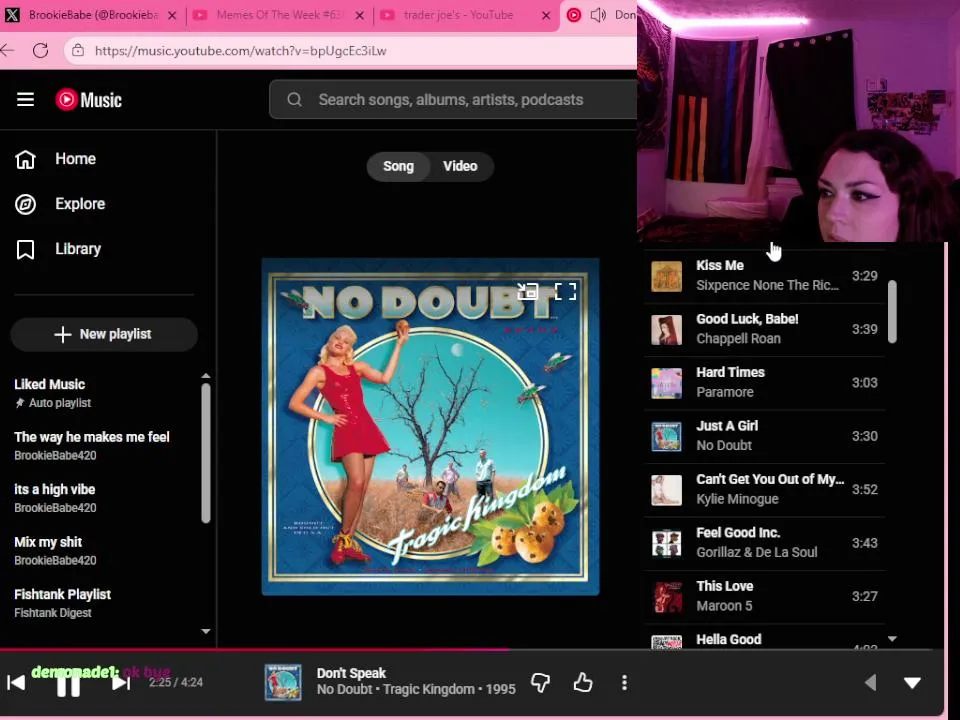
Task: Open the three-dot action menu
Action: point(624,682)
